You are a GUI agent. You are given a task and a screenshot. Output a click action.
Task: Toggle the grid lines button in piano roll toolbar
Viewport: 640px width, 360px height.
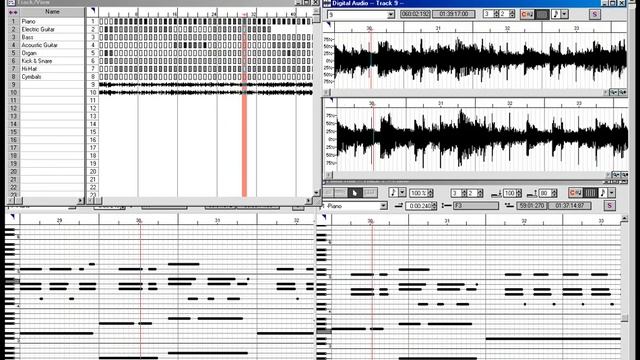point(590,193)
